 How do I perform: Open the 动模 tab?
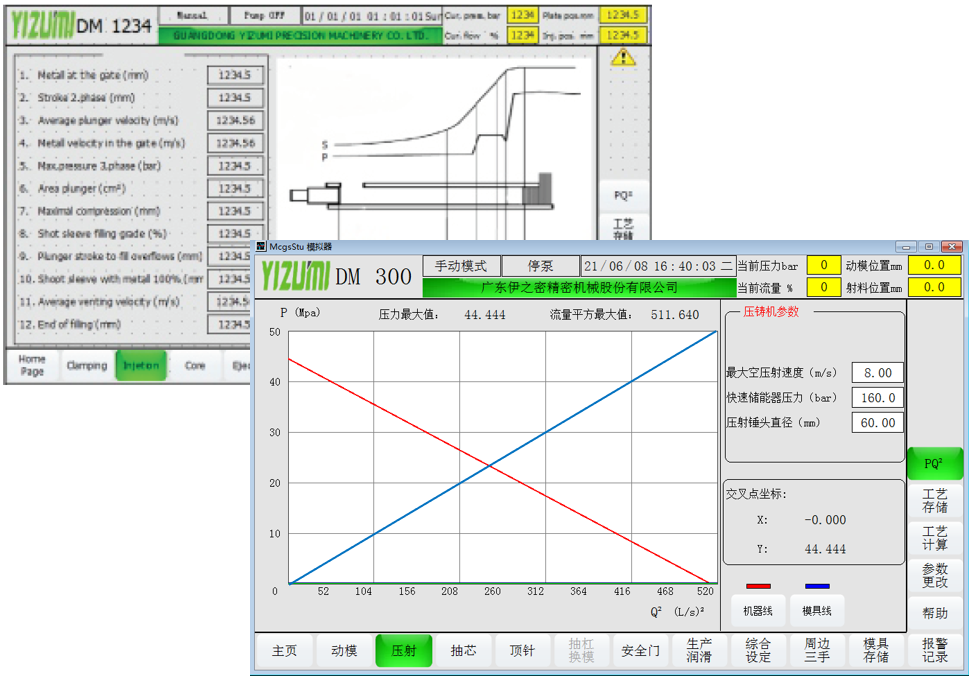click(x=344, y=650)
